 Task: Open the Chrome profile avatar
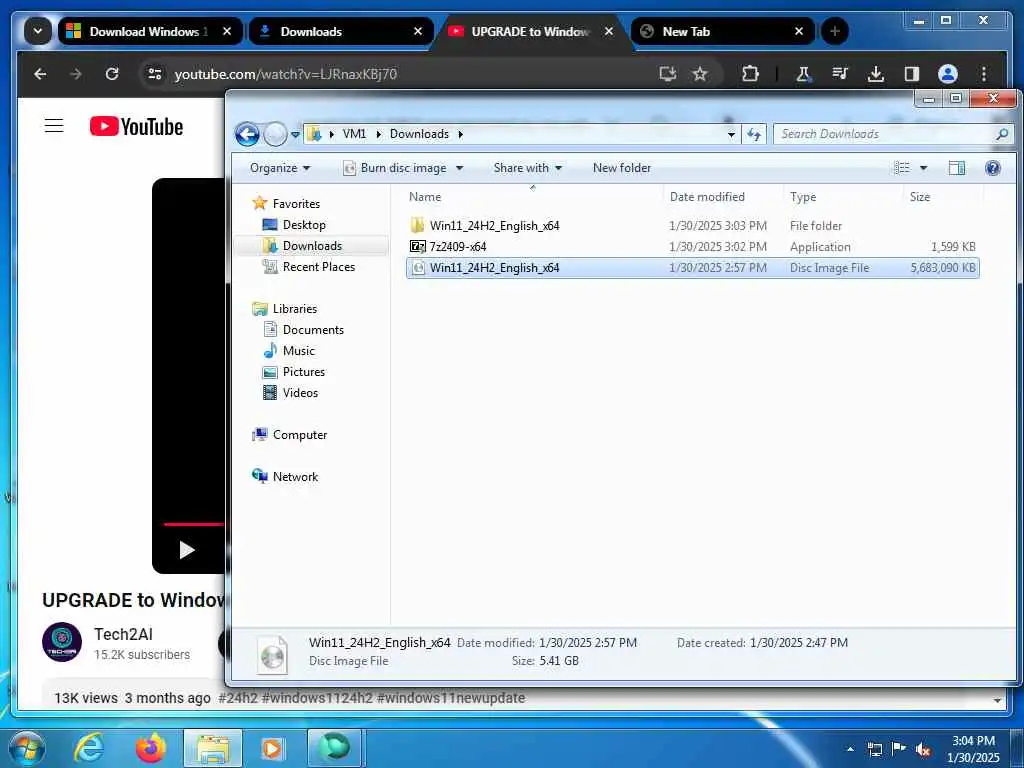click(948, 74)
